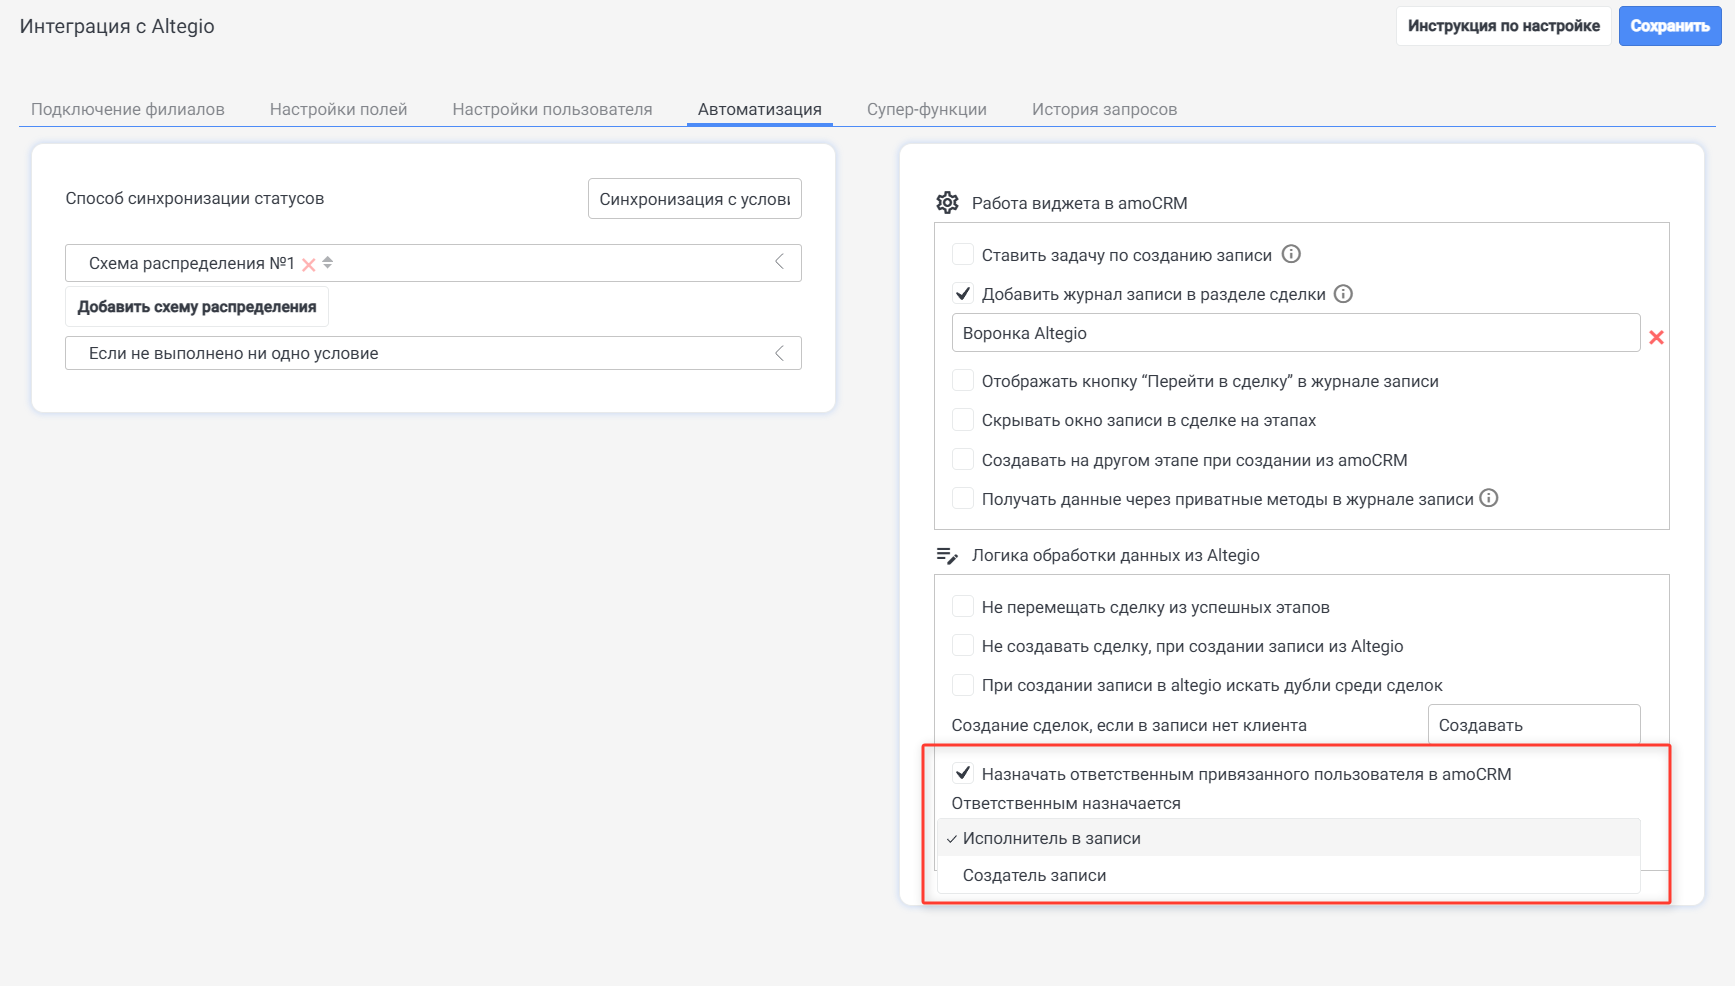Viewport: 1735px width, 986px height.
Task: Click the Интеграция с Altegio heading
Action: pyautogui.click(x=117, y=26)
